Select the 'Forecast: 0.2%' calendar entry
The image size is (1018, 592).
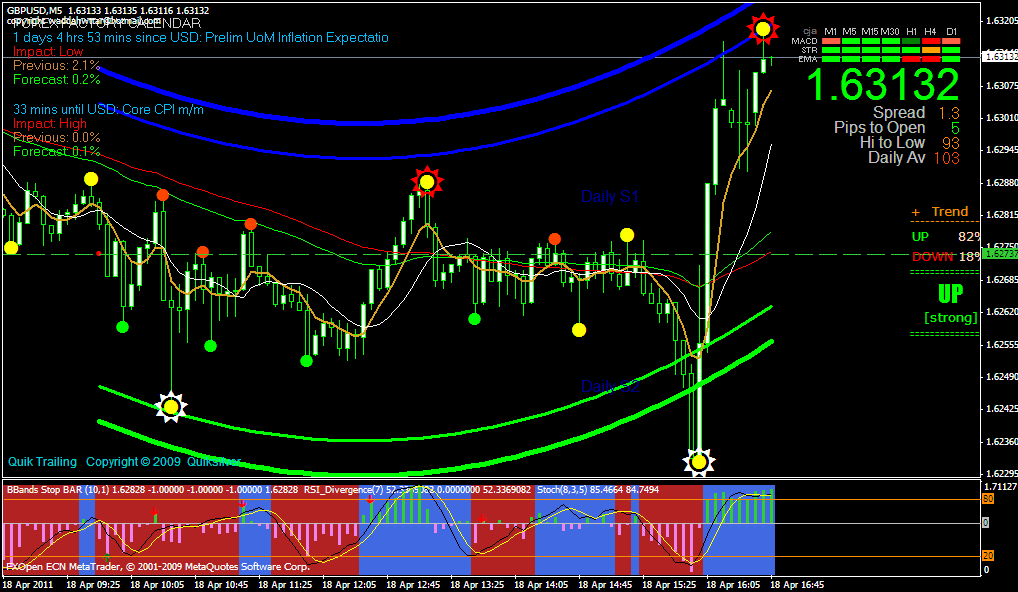[x=56, y=80]
